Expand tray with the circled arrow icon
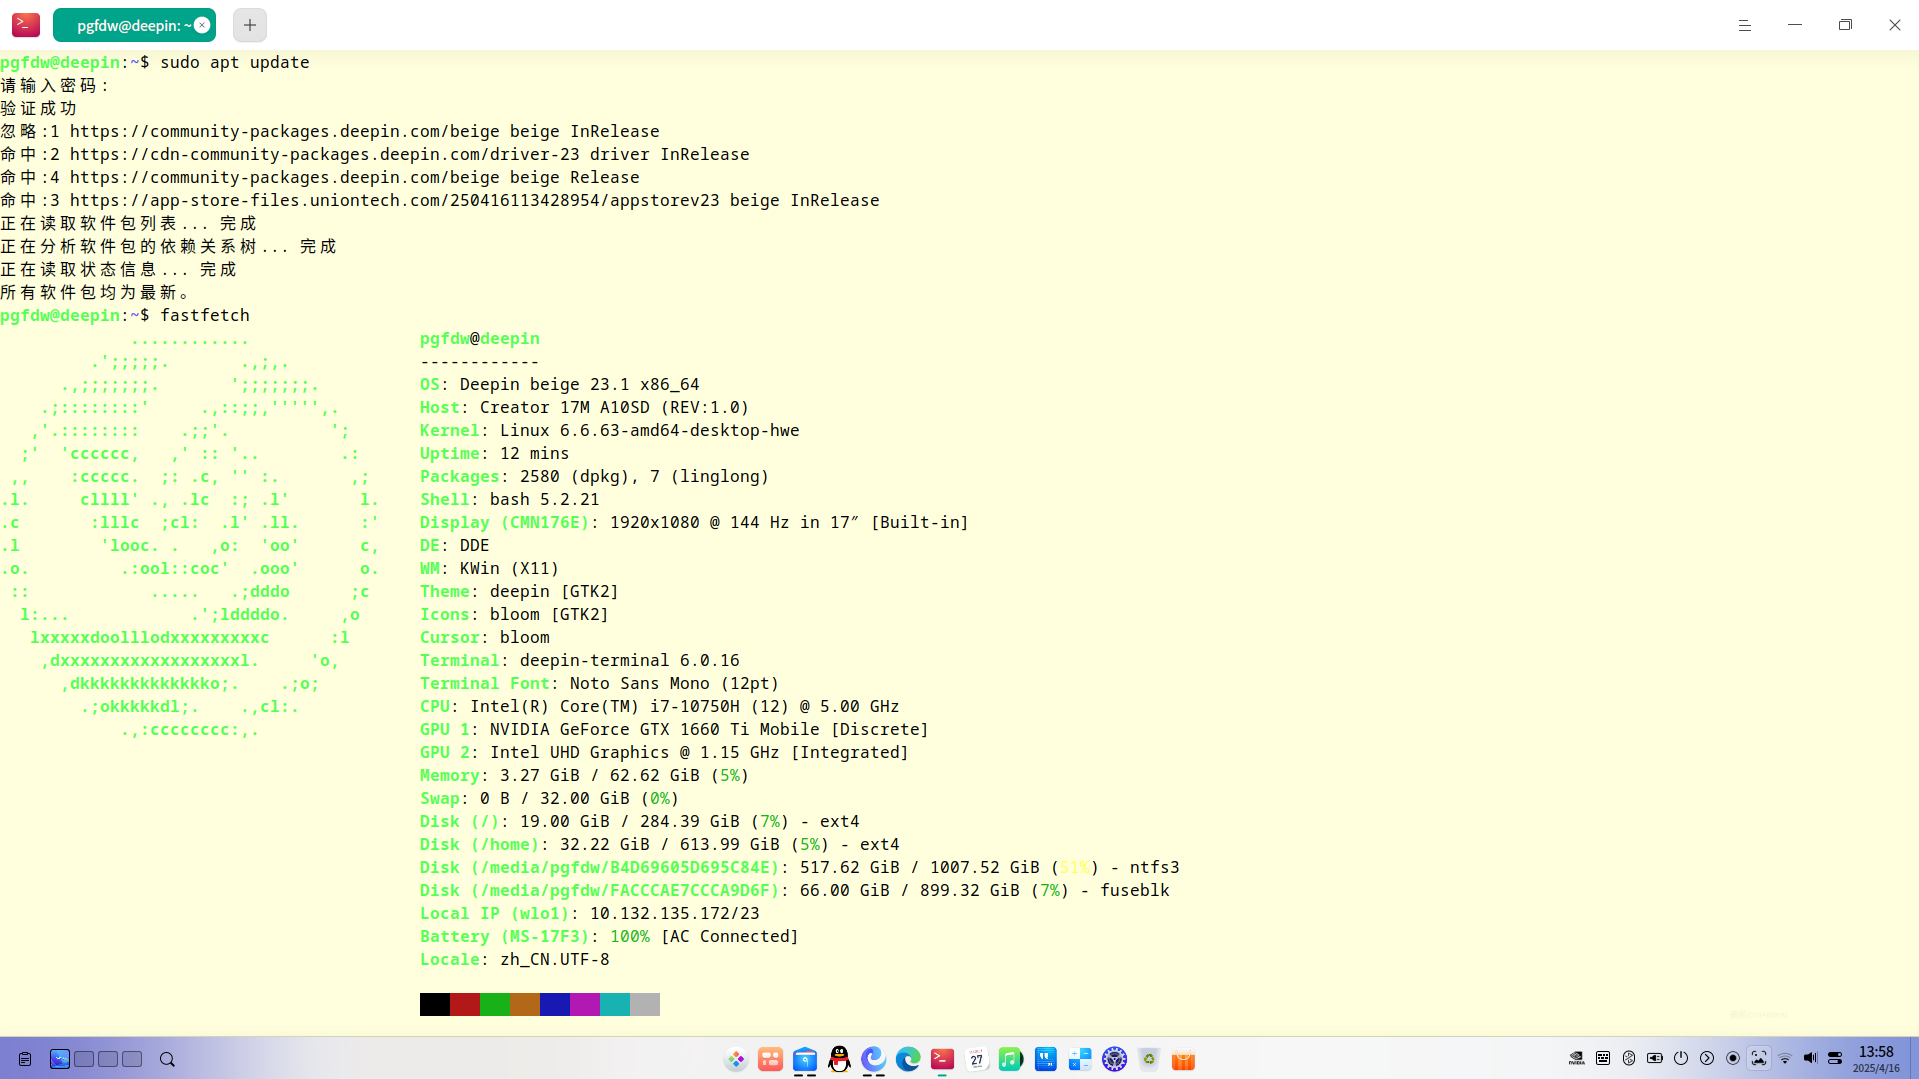The width and height of the screenshot is (1919, 1079). 1707,1058
